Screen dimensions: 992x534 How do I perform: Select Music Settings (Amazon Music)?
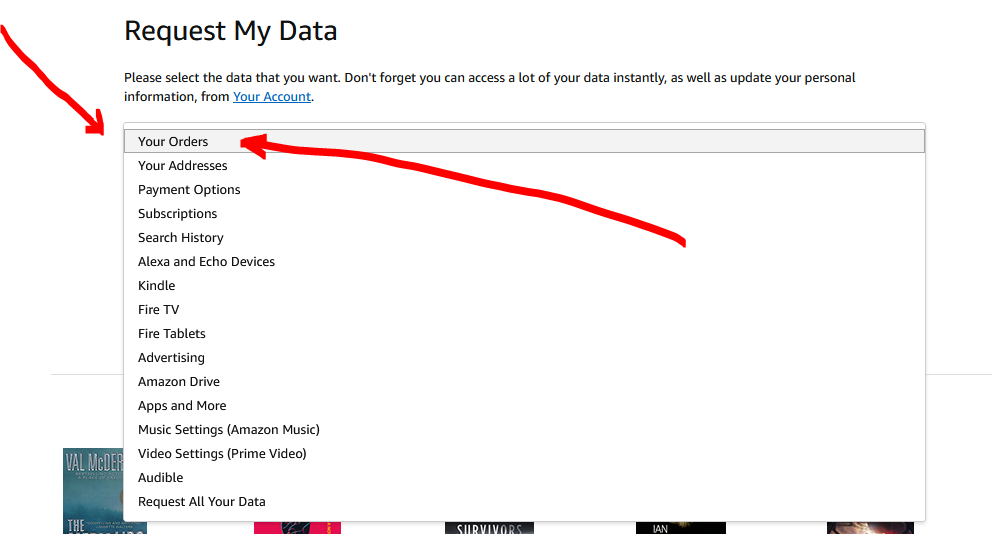click(x=229, y=430)
